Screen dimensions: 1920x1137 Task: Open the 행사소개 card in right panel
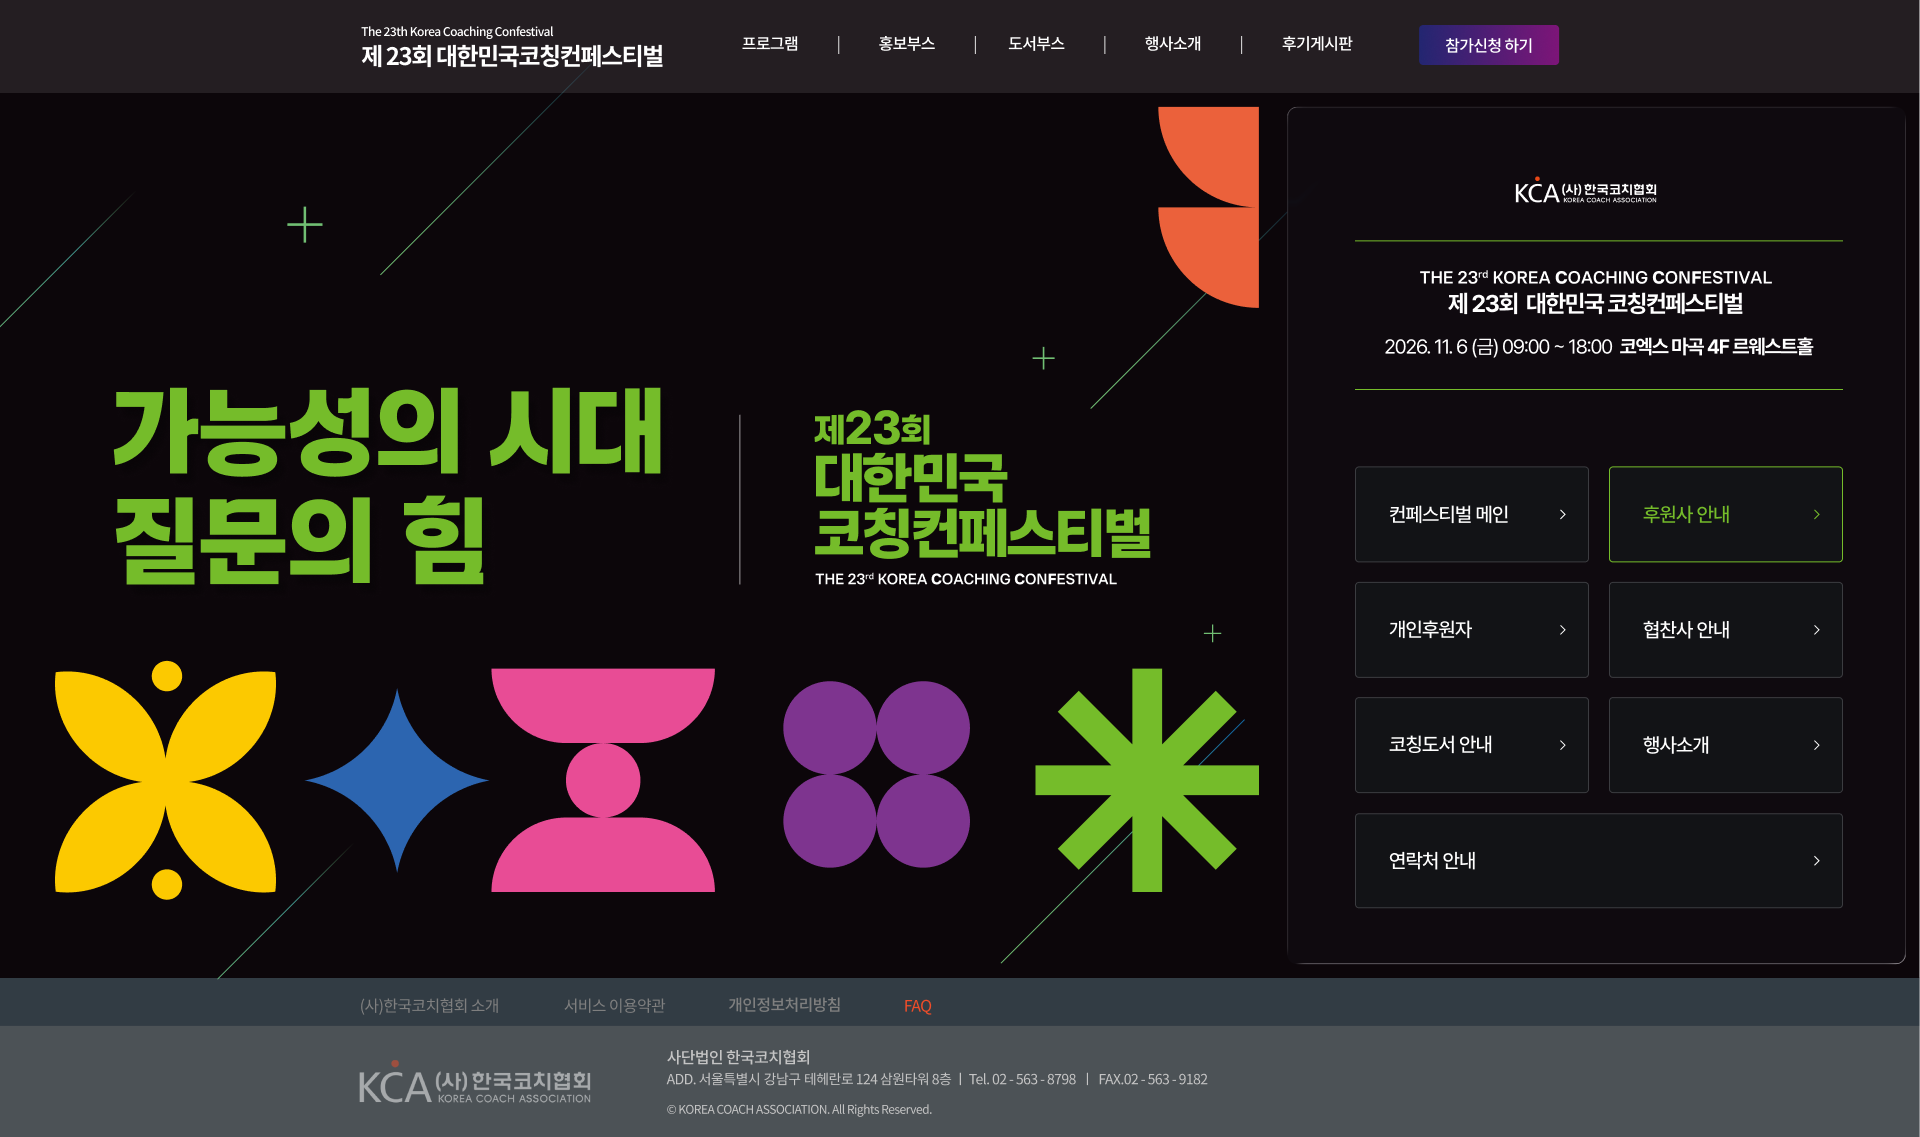[x=1725, y=745]
